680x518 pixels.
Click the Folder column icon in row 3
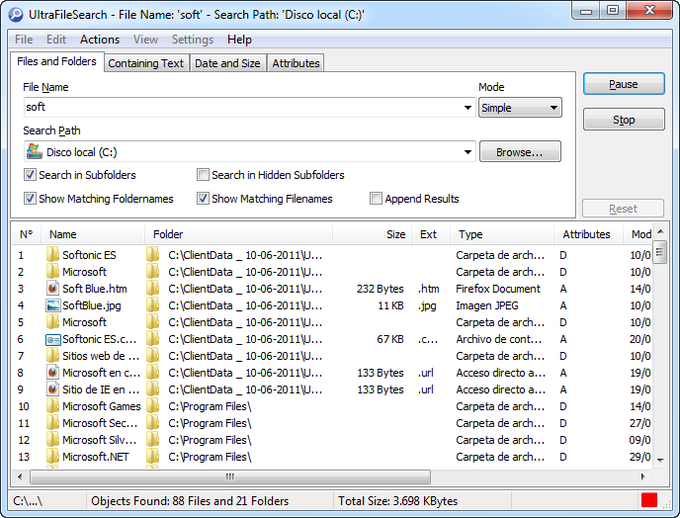pos(153,289)
